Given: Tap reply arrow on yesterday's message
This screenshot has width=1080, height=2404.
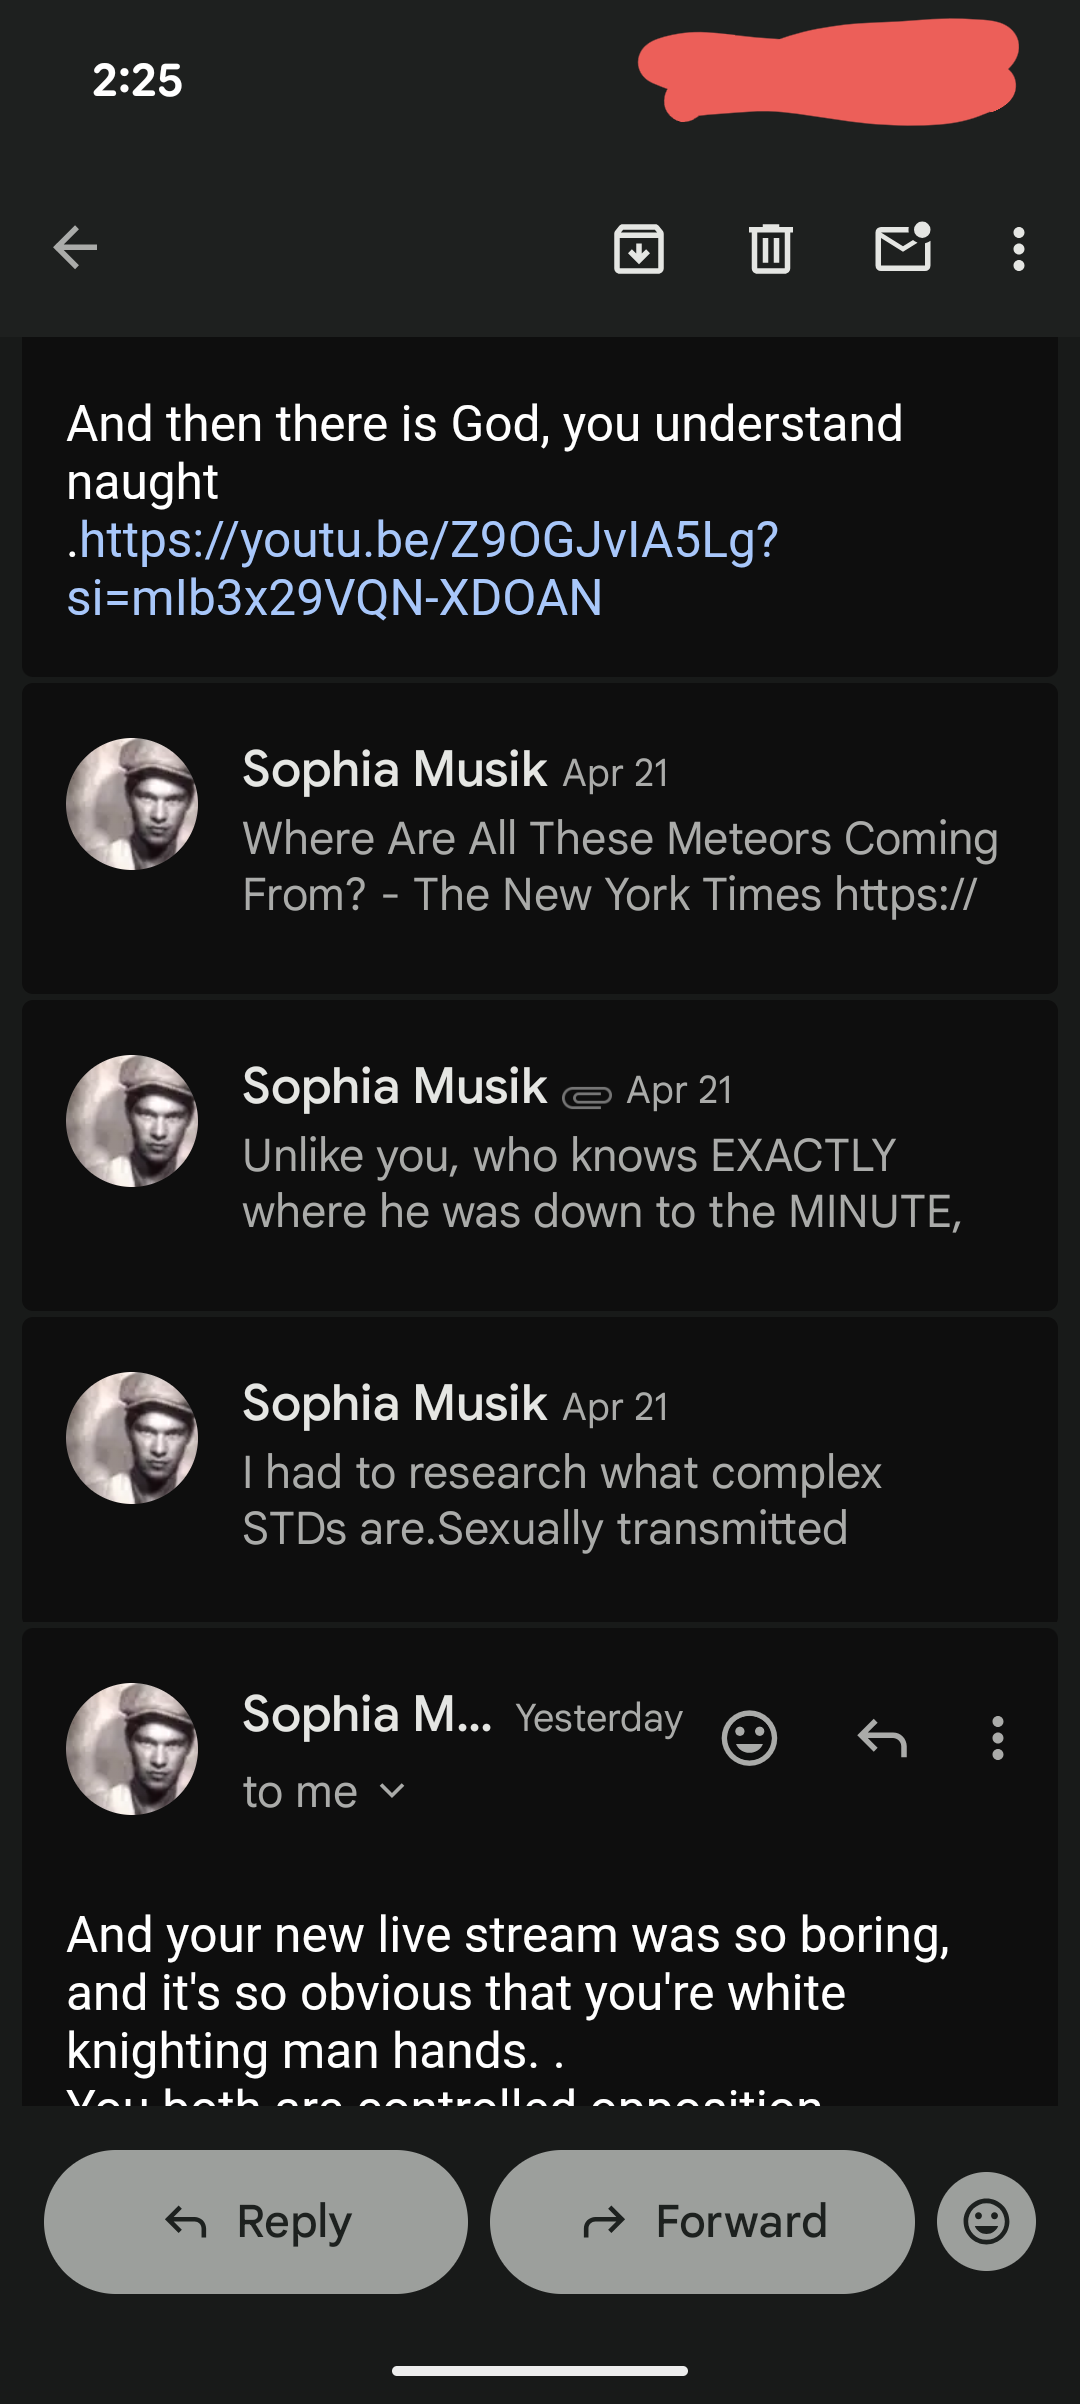Looking at the screenshot, I should [x=882, y=1738].
